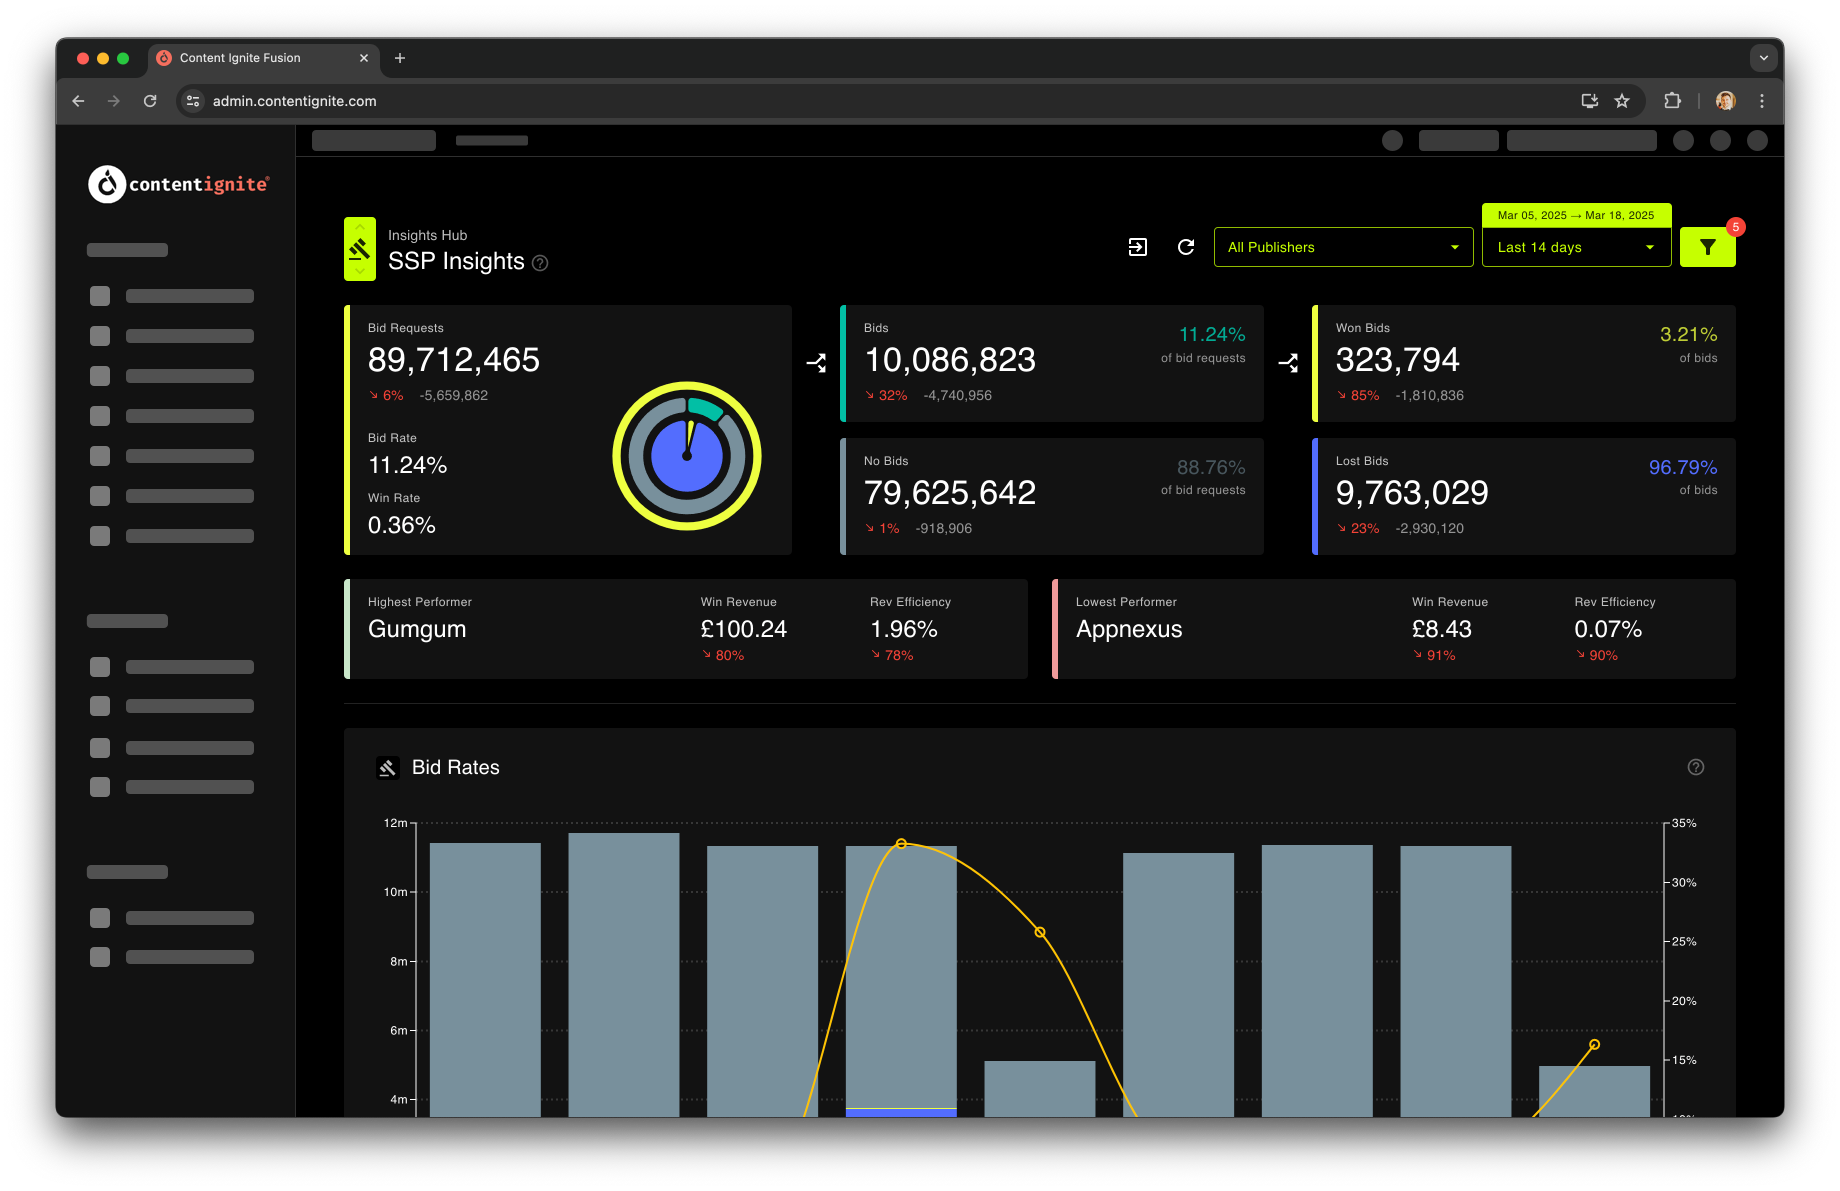Click the Content Ignite logo
This screenshot has height=1191, width=1840.
pyautogui.click(x=179, y=184)
